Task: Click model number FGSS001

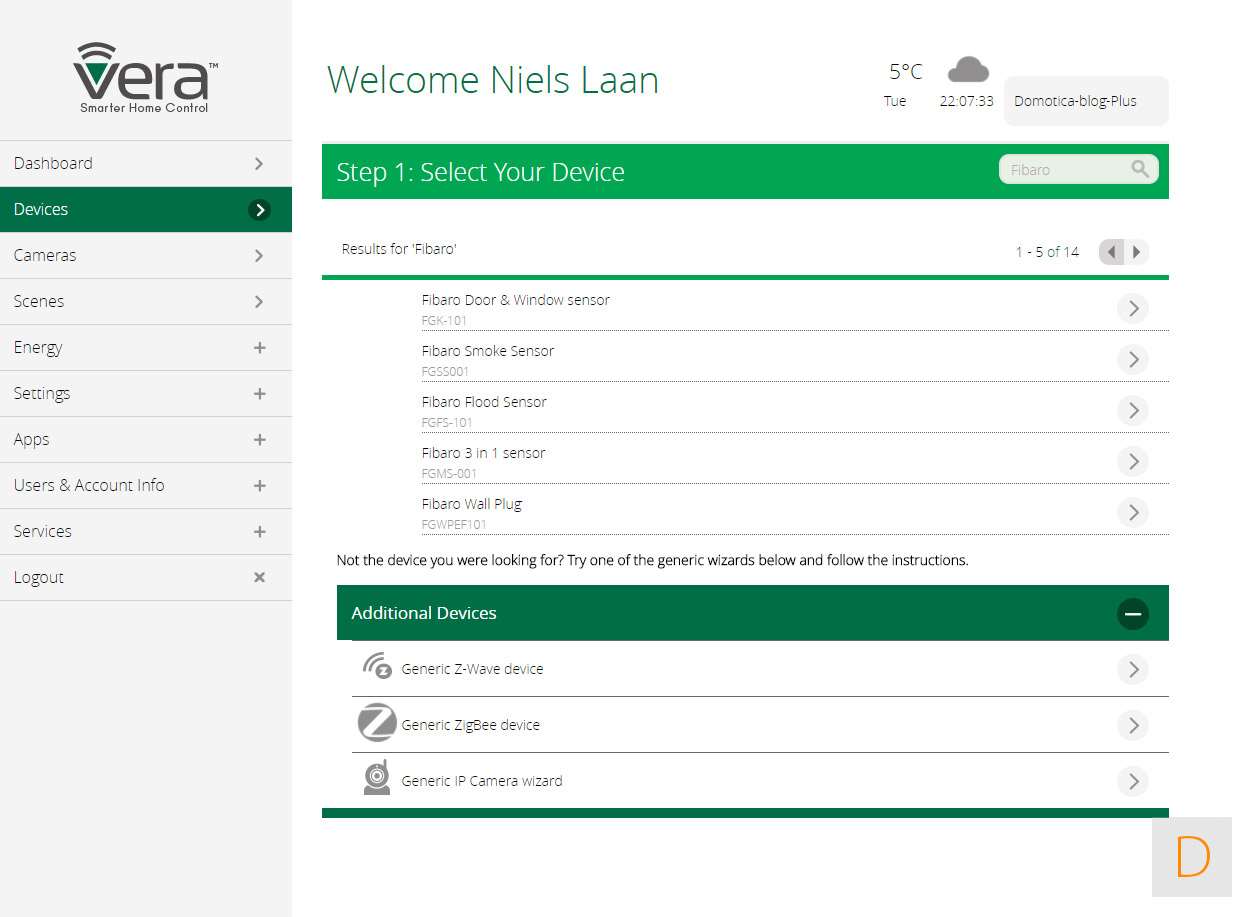Action: 445,372
